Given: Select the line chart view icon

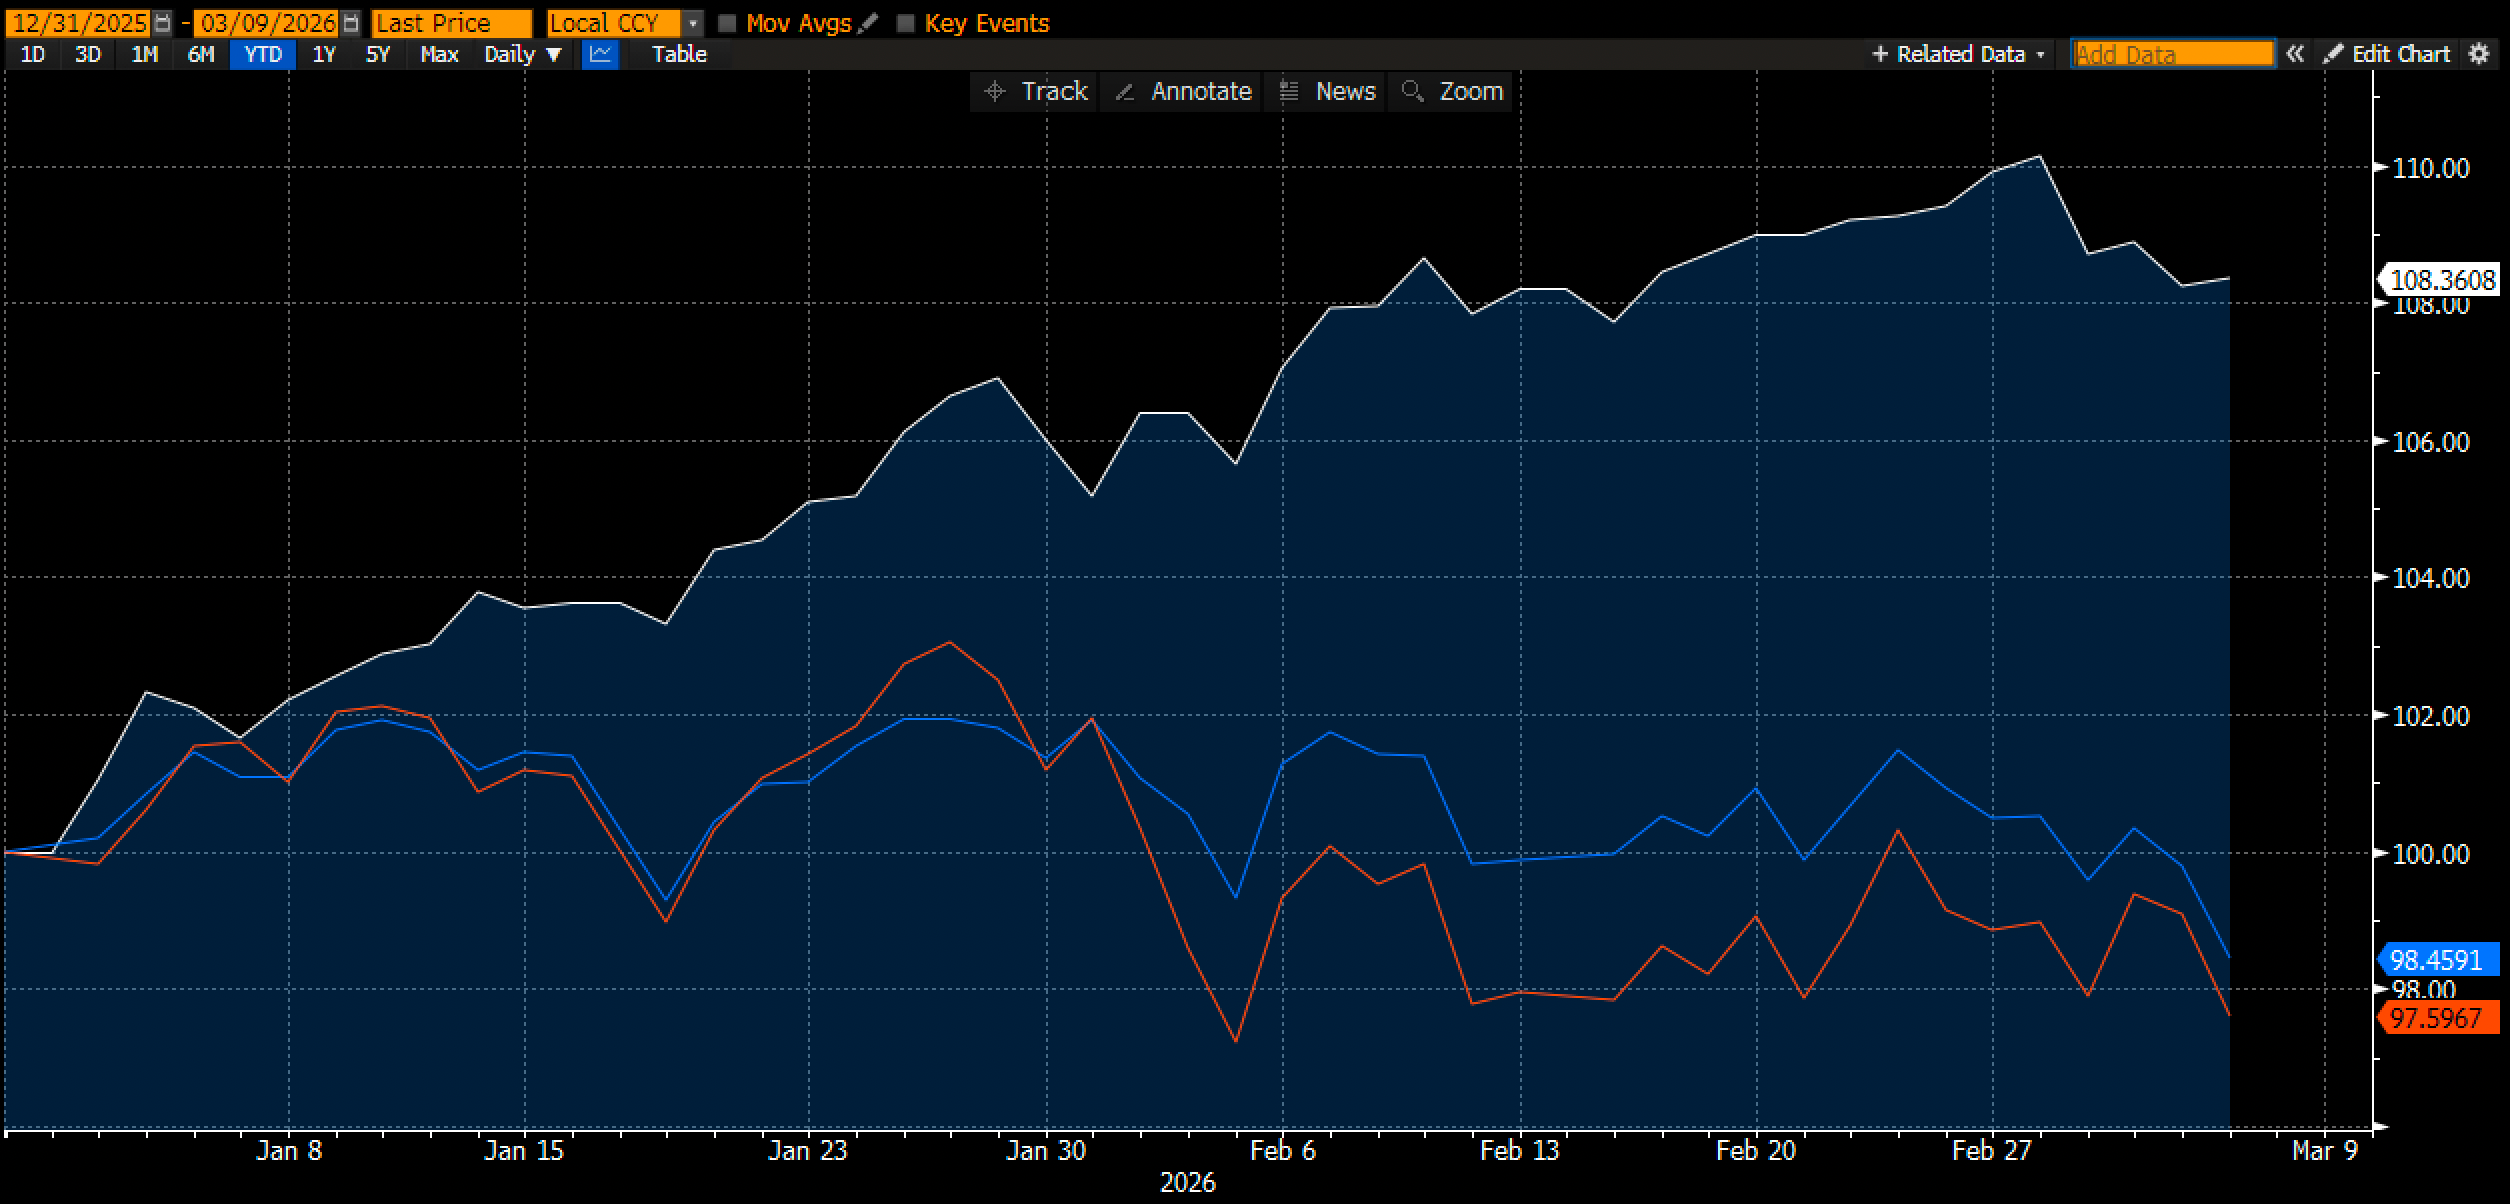Looking at the screenshot, I should [600, 54].
